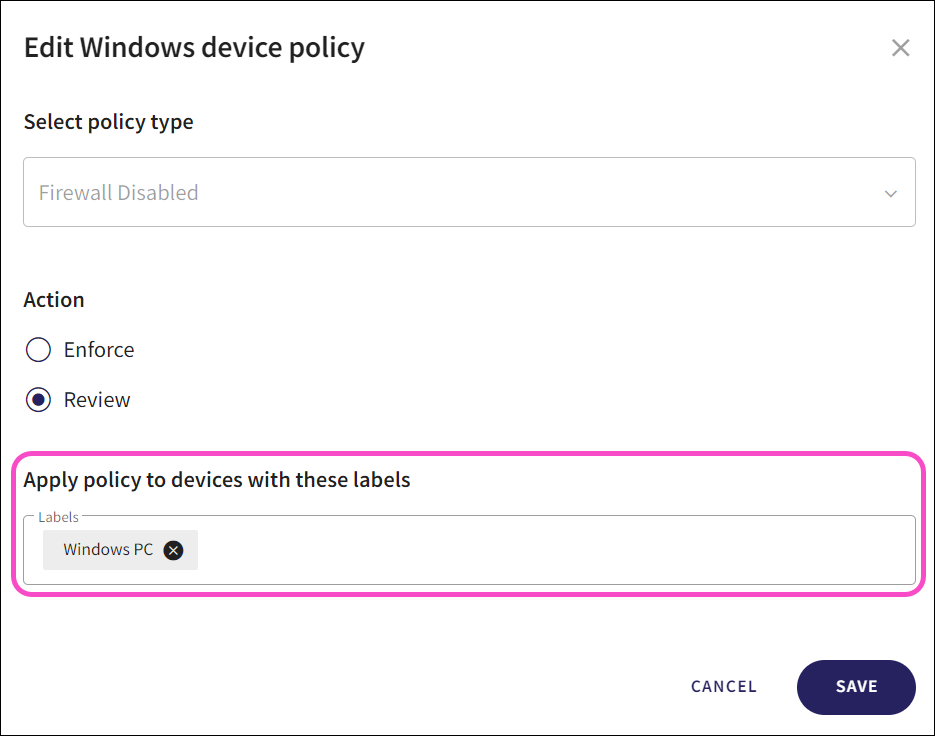Click the small Labels field caption

tap(58, 517)
